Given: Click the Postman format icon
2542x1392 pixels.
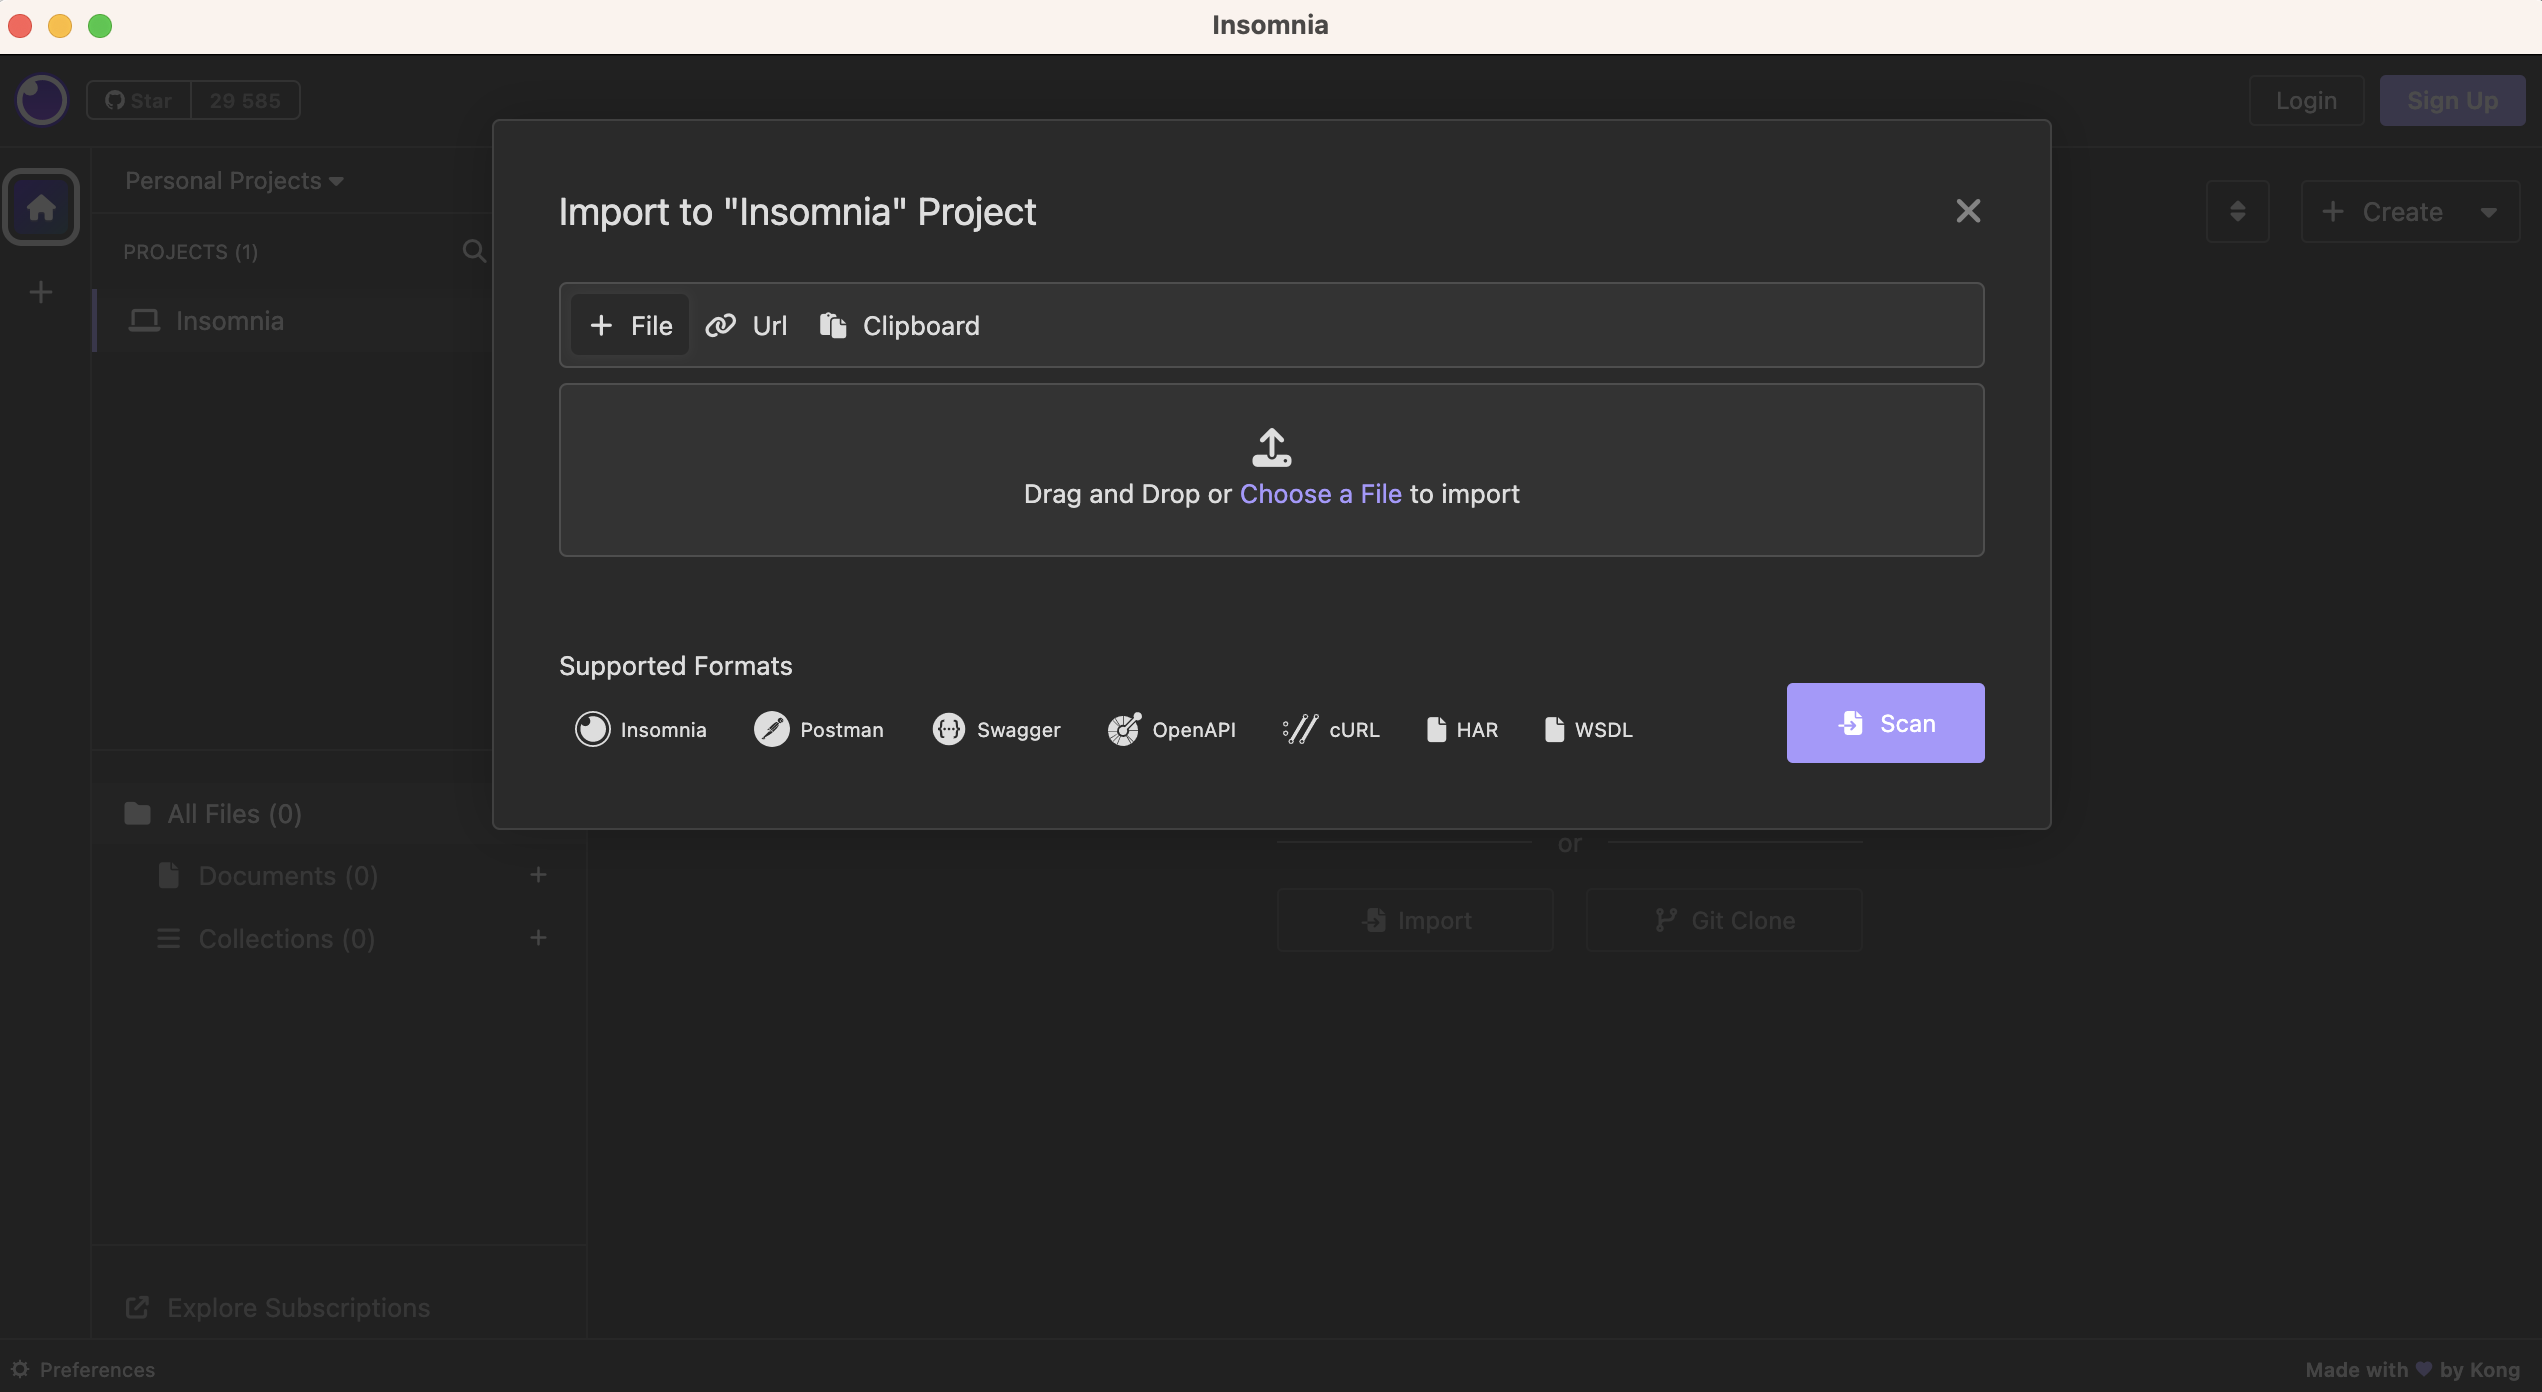Looking at the screenshot, I should pyautogui.click(x=771, y=729).
